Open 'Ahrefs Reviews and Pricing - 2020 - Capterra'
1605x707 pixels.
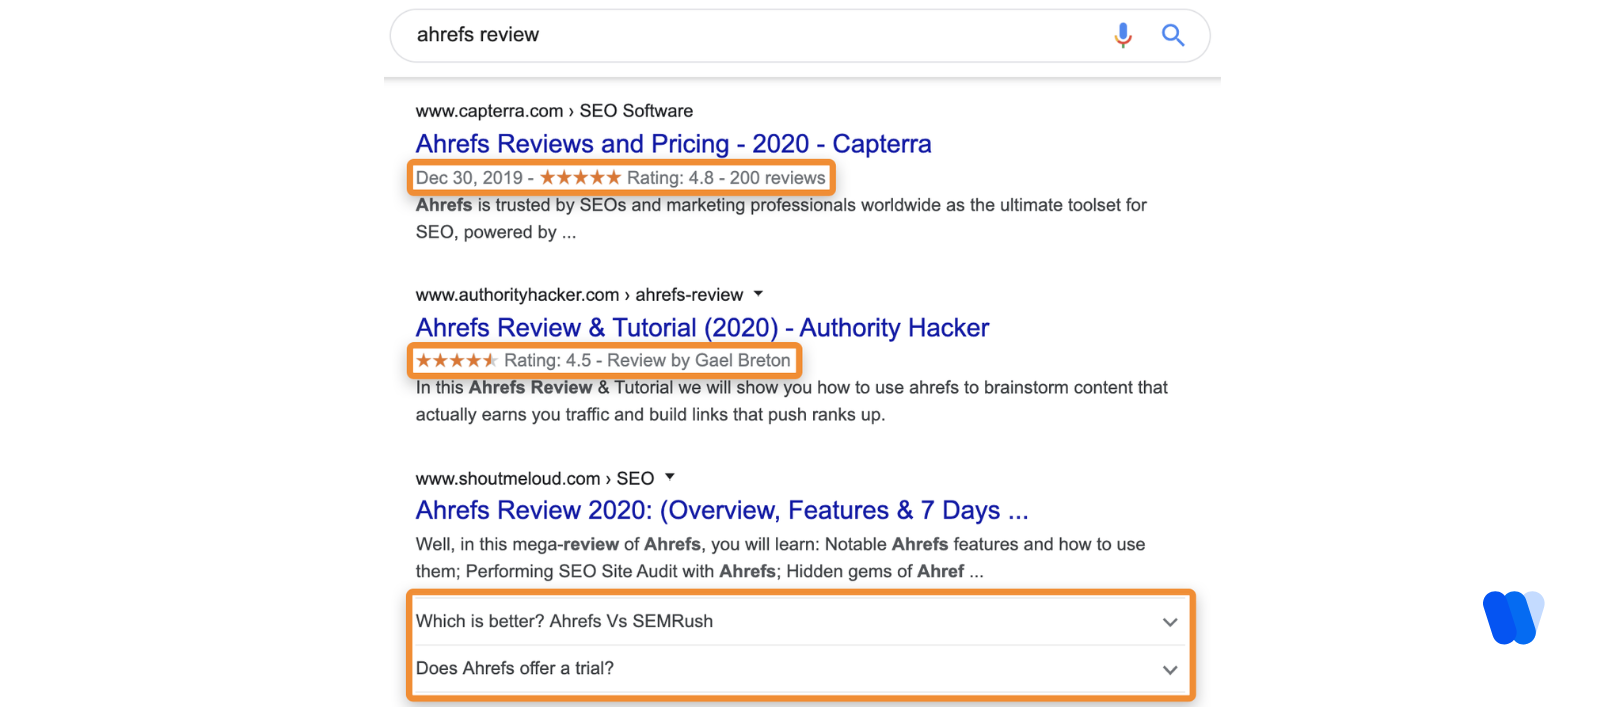pyautogui.click(x=673, y=144)
